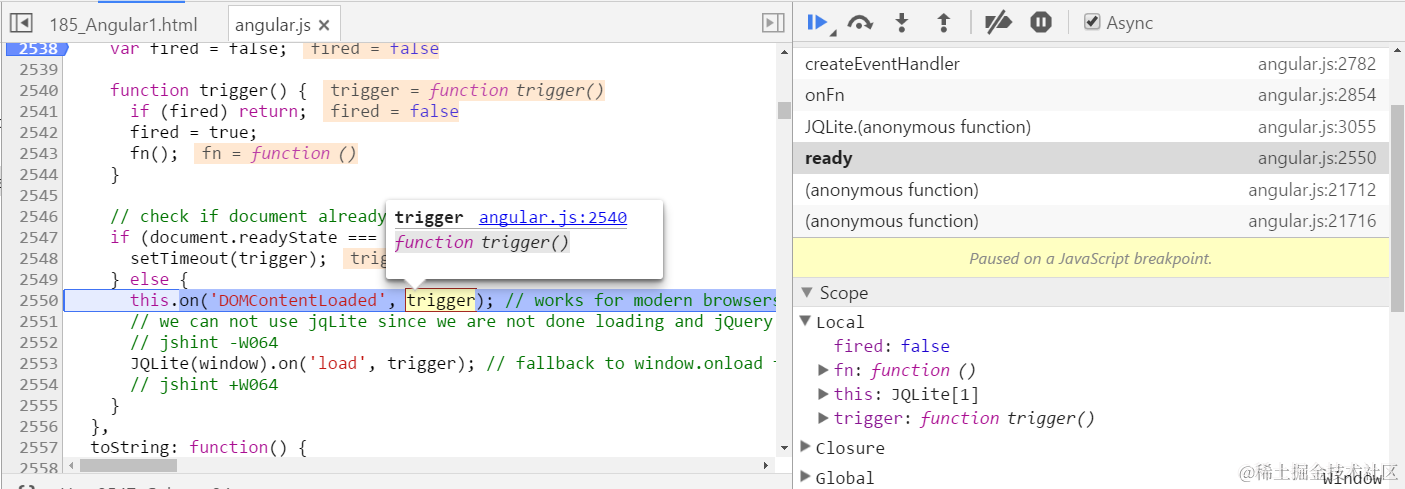Image resolution: width=1405 pixels, height=489 pixels.
Task: Deactivate all breakpoints
Action: [997, 23]
